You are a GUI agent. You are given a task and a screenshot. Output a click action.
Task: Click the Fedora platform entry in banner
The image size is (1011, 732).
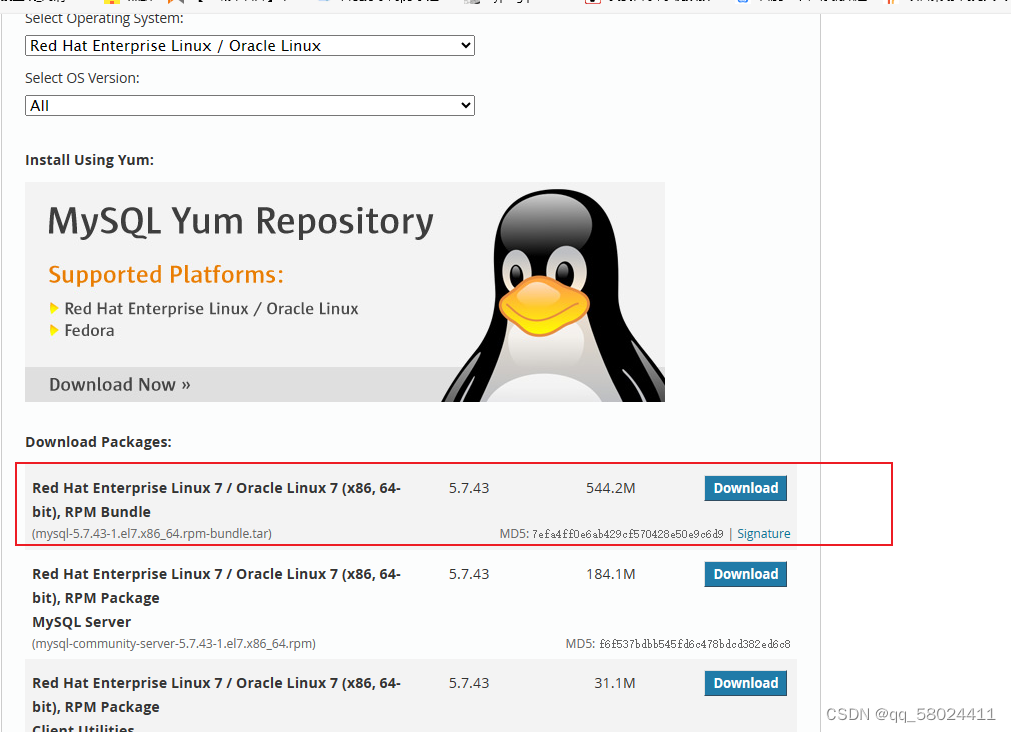pyautogui.click(x=89, y=331)
